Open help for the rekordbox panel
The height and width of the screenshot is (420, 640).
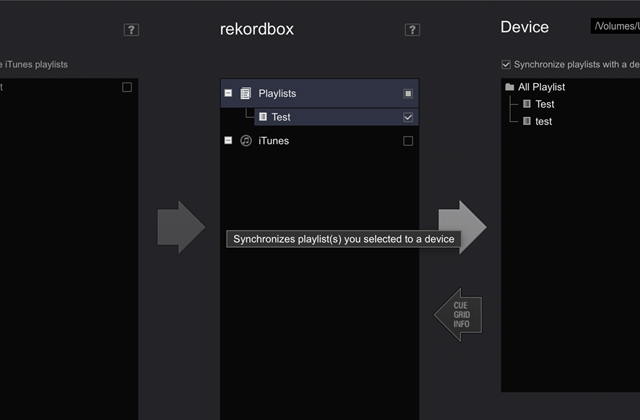412,30
